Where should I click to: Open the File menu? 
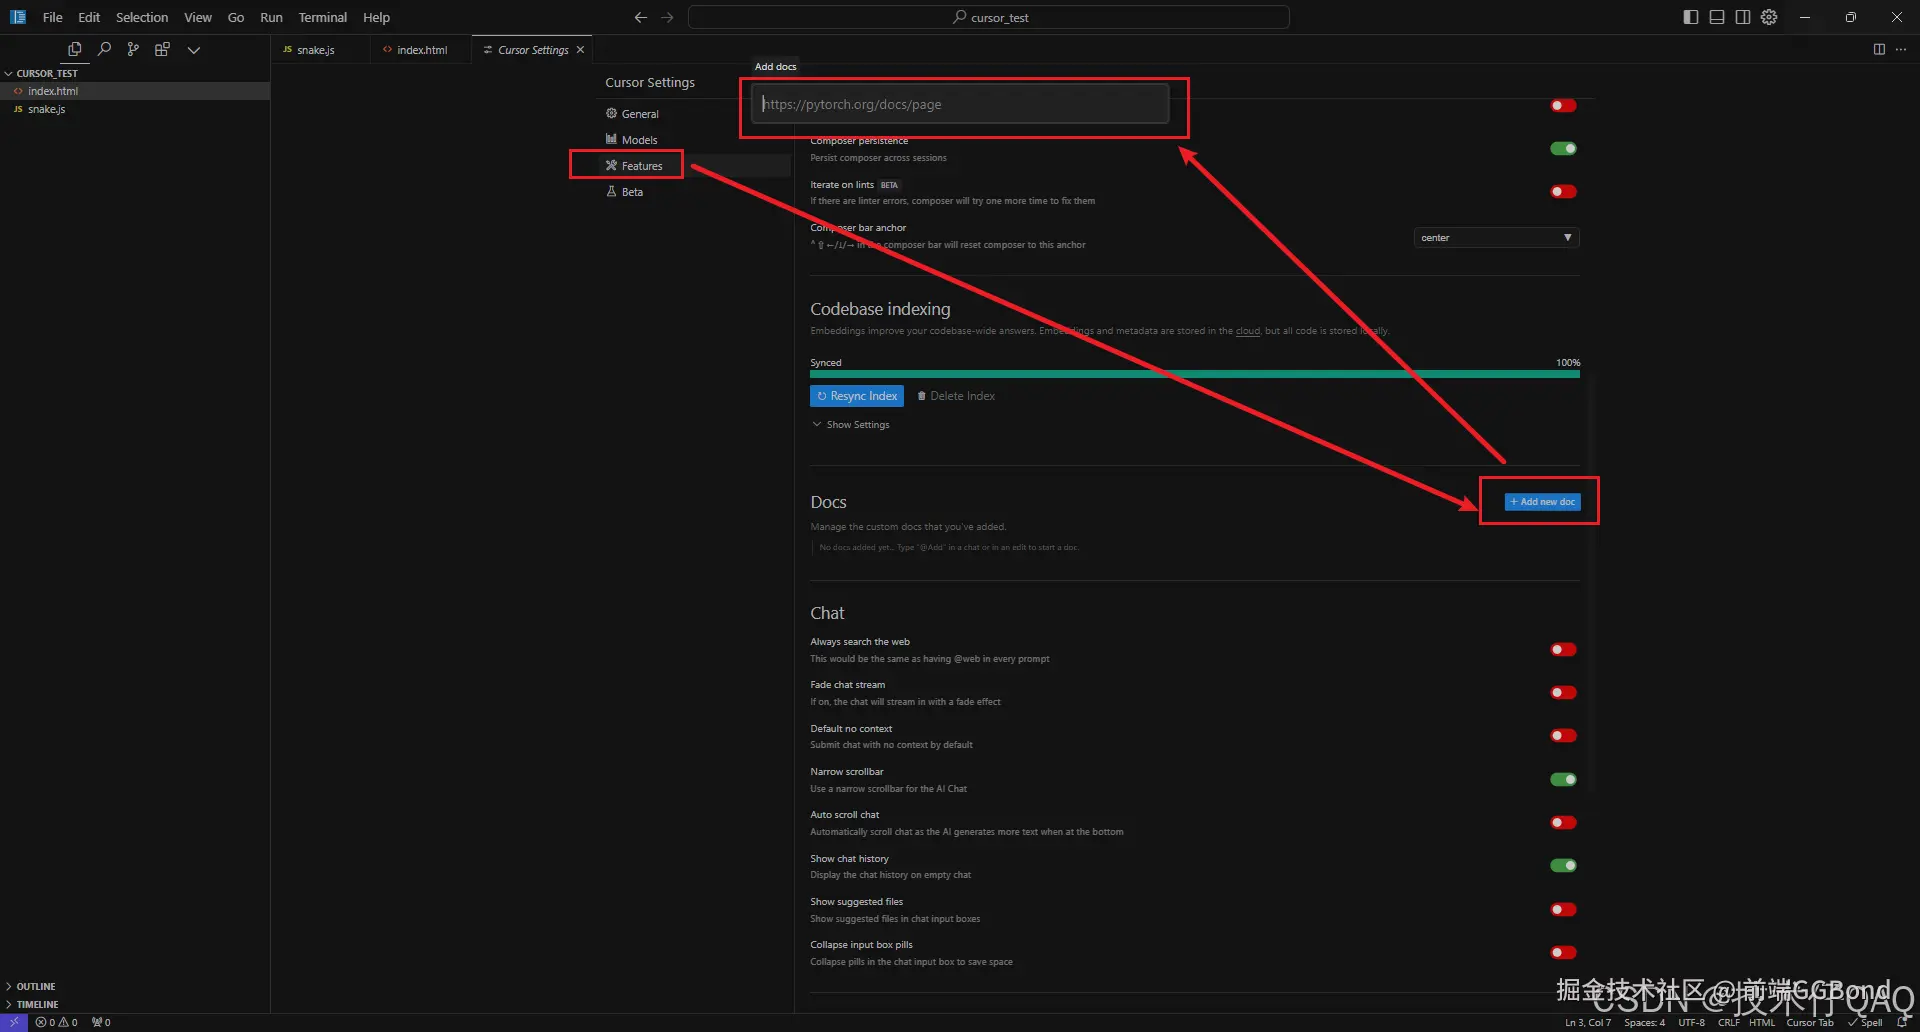tap(53, 17)
